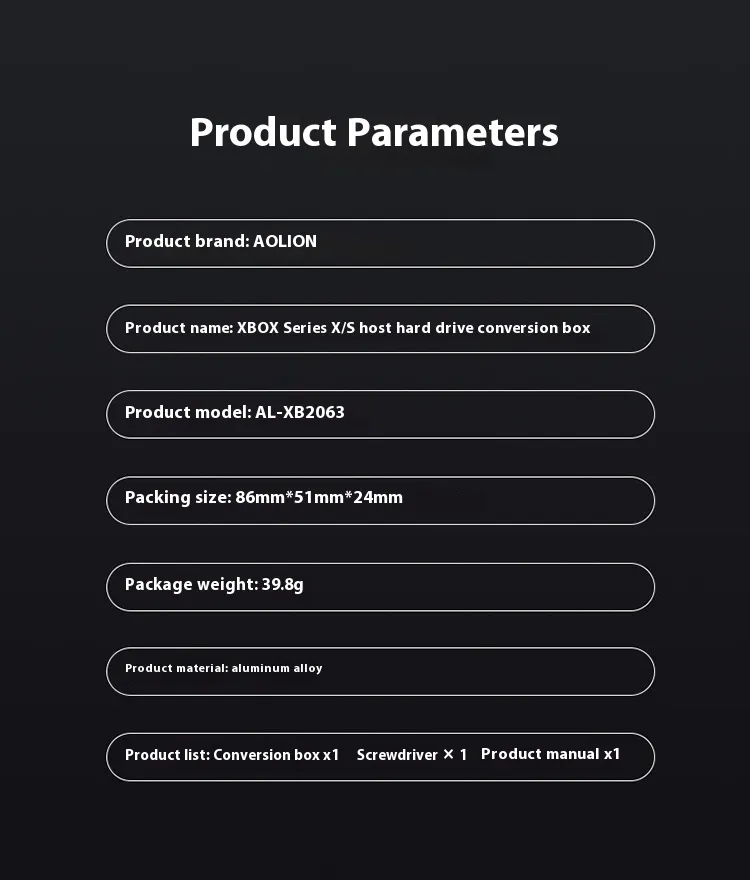Select the Product model label

click(x=187, y=412)
